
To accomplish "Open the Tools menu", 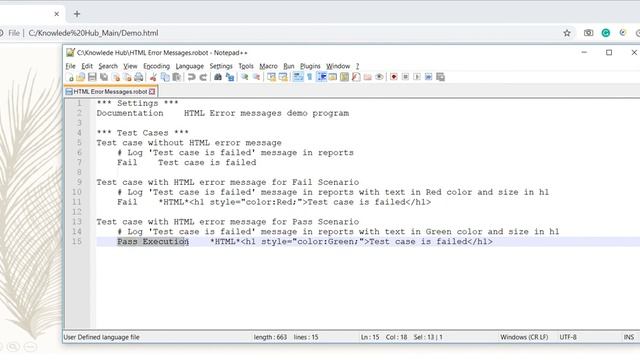I will pos(246,66).
